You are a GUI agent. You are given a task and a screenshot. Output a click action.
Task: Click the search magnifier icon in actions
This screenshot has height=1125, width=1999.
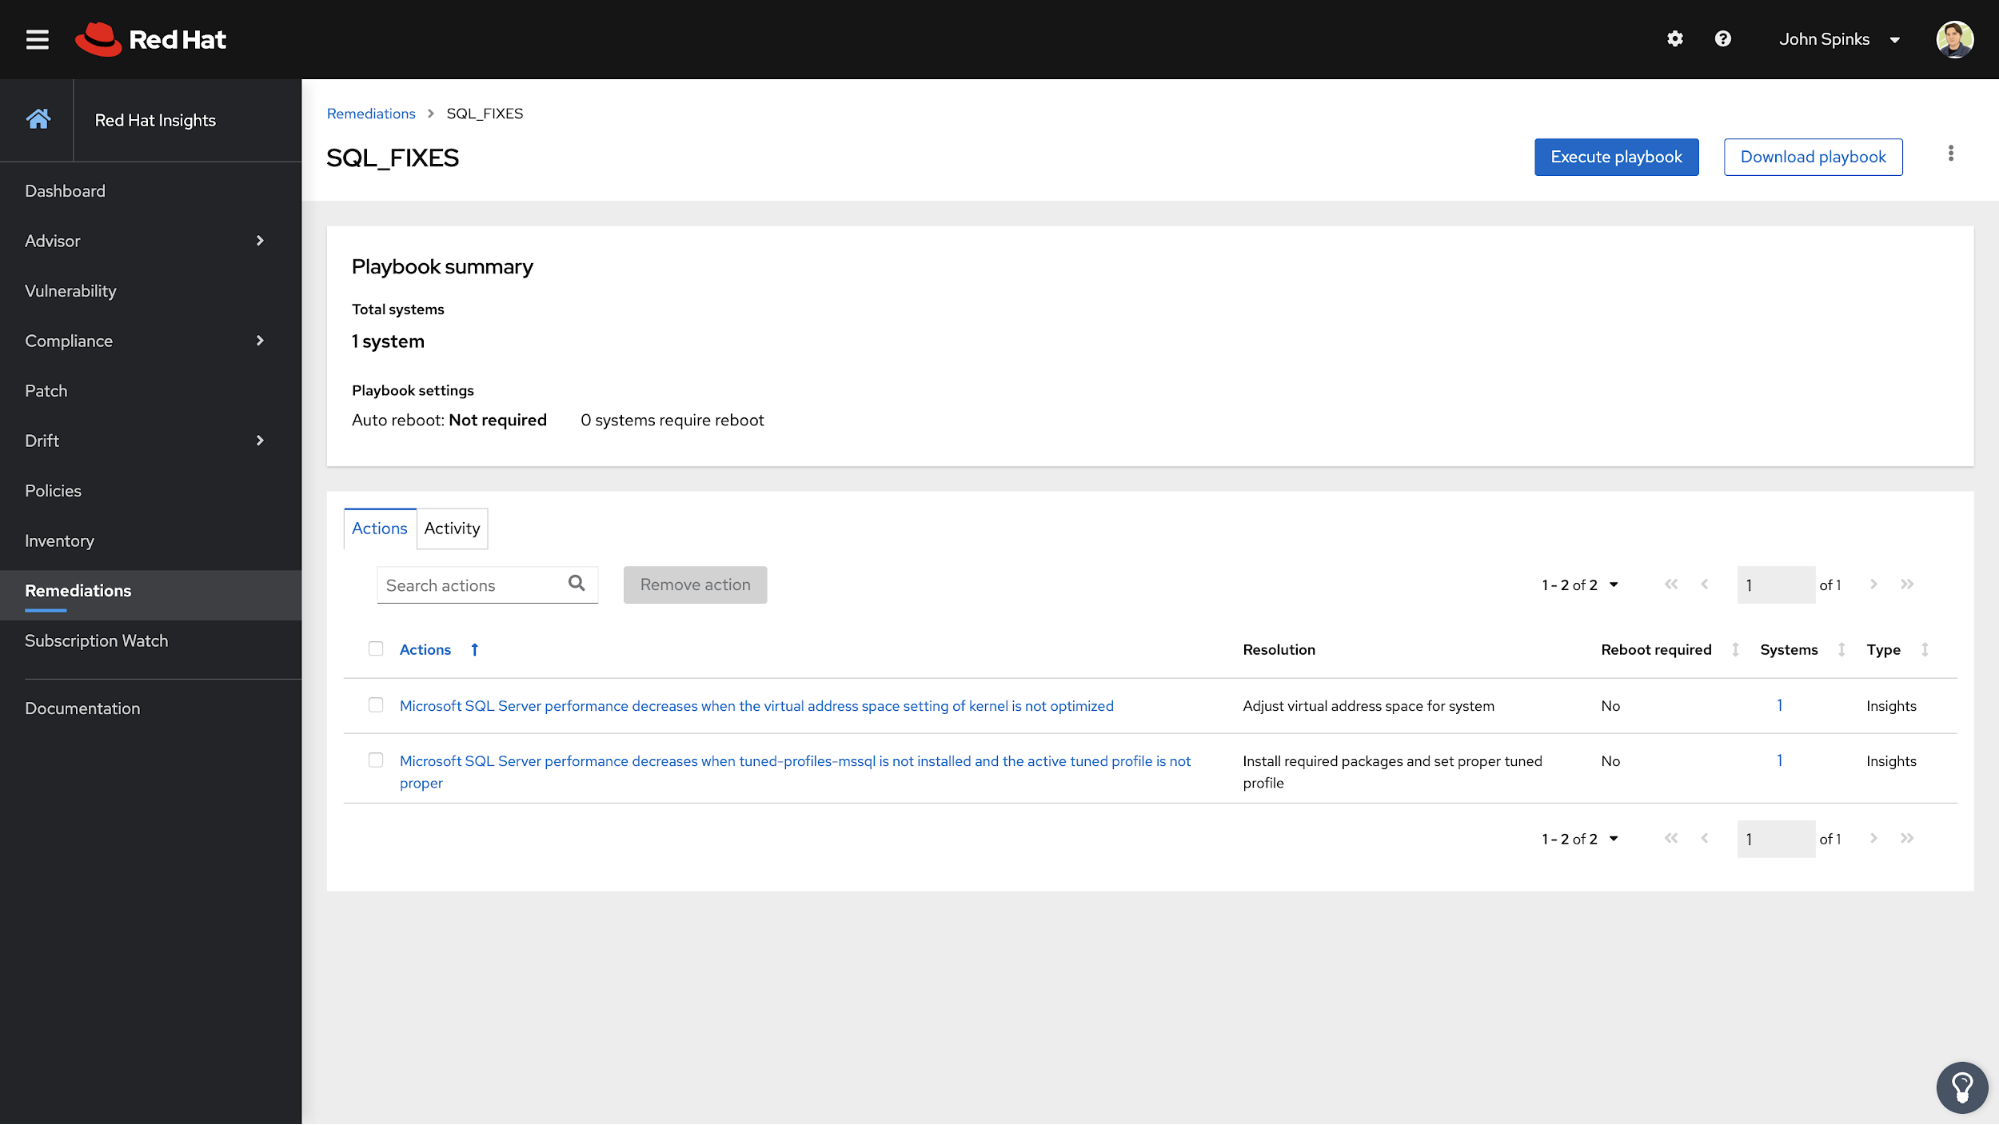(577, 582)
